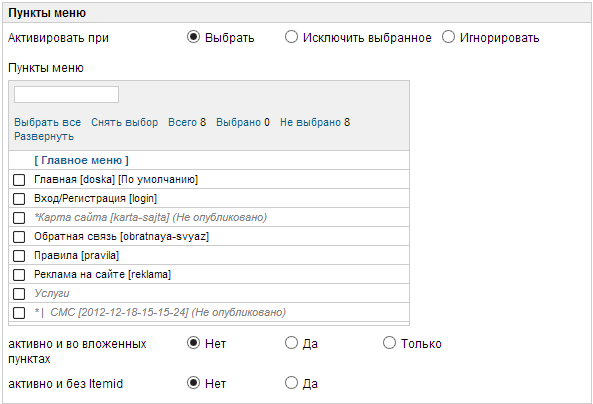
Task: Check the 'Обратная связь' checkbox
Action: pos(19,237)
